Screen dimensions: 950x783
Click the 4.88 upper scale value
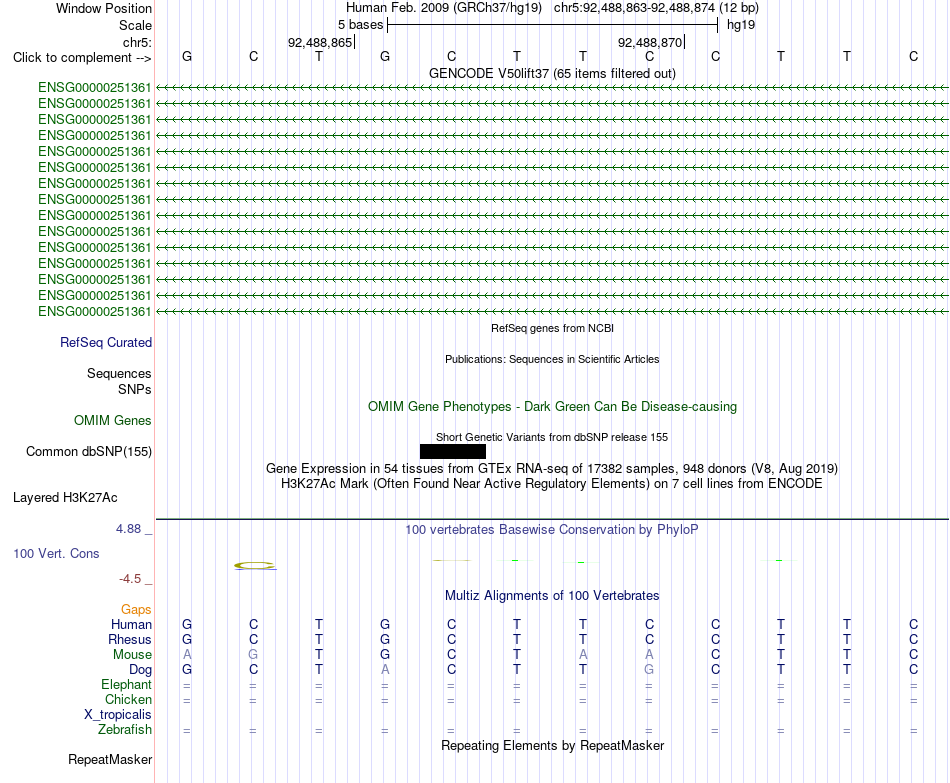128,529
